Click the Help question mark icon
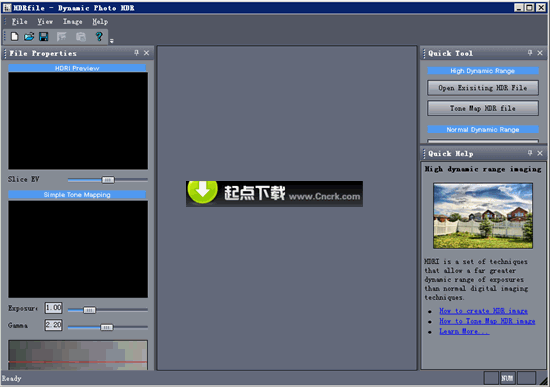Image resolution: width=550 pixels, height=387 pixels. 99,36
